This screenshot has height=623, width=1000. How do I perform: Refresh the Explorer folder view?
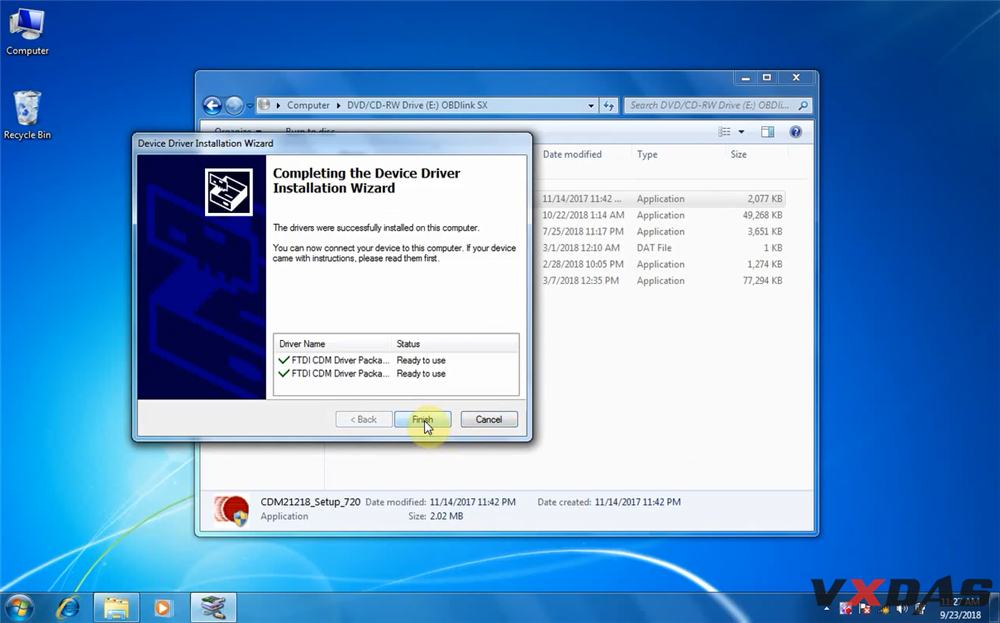[608, 106]
